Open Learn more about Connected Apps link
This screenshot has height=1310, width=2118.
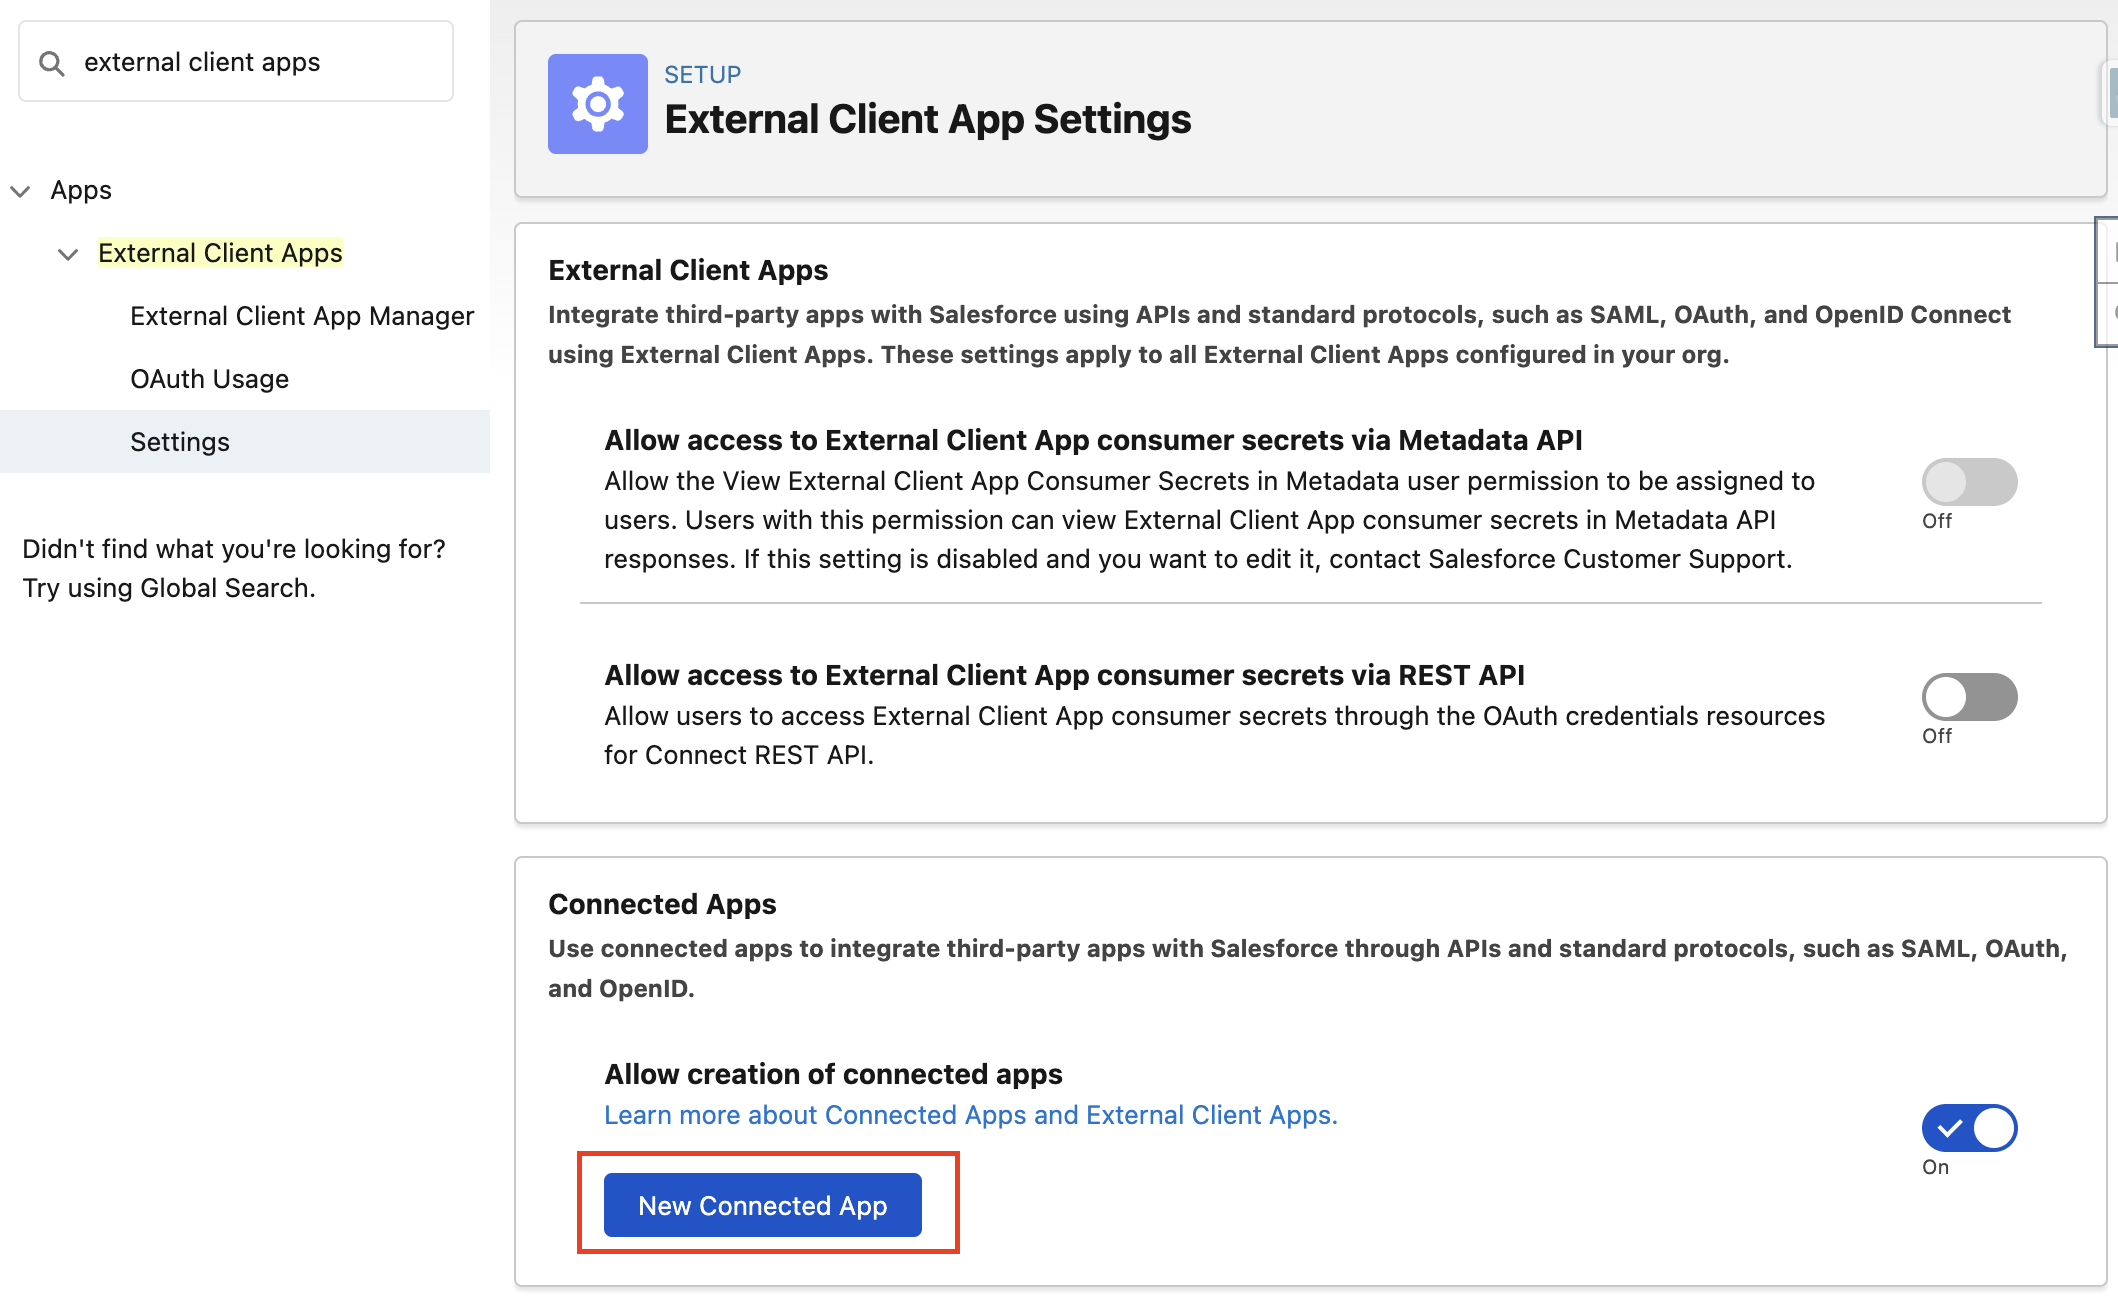(x=970, y=1115)
